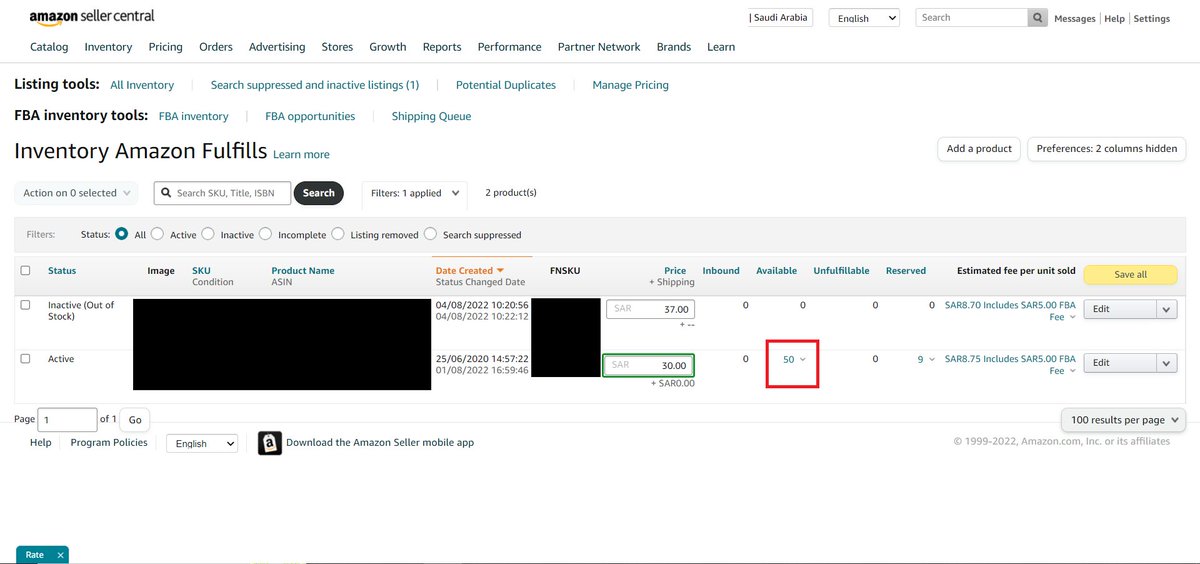Image resolution: width=1200 pixels, height=564 pixels.
Task: Open the 100 results per page dropdown
Action: tap(1123, 420)
